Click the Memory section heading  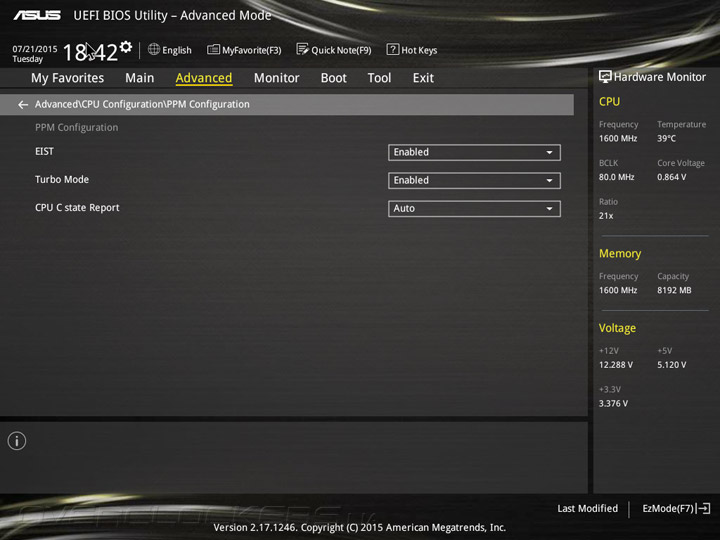click(x=620, y=253)
